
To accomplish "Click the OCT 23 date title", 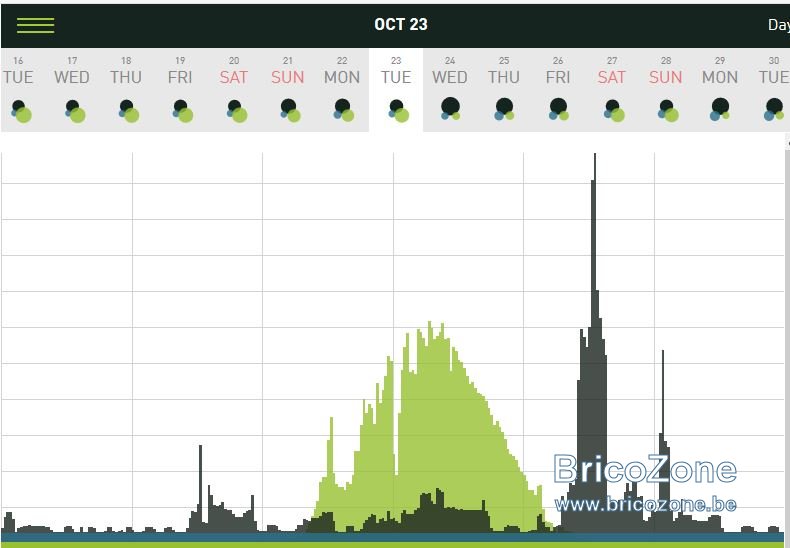I will (401, 24).
